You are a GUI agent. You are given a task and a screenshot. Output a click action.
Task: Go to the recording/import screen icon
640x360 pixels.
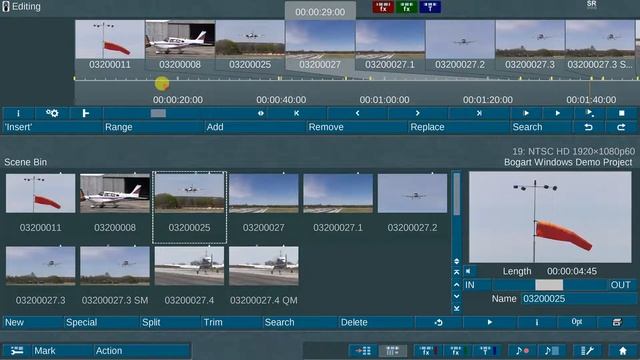pyautogui.click(x=362, y=351)
